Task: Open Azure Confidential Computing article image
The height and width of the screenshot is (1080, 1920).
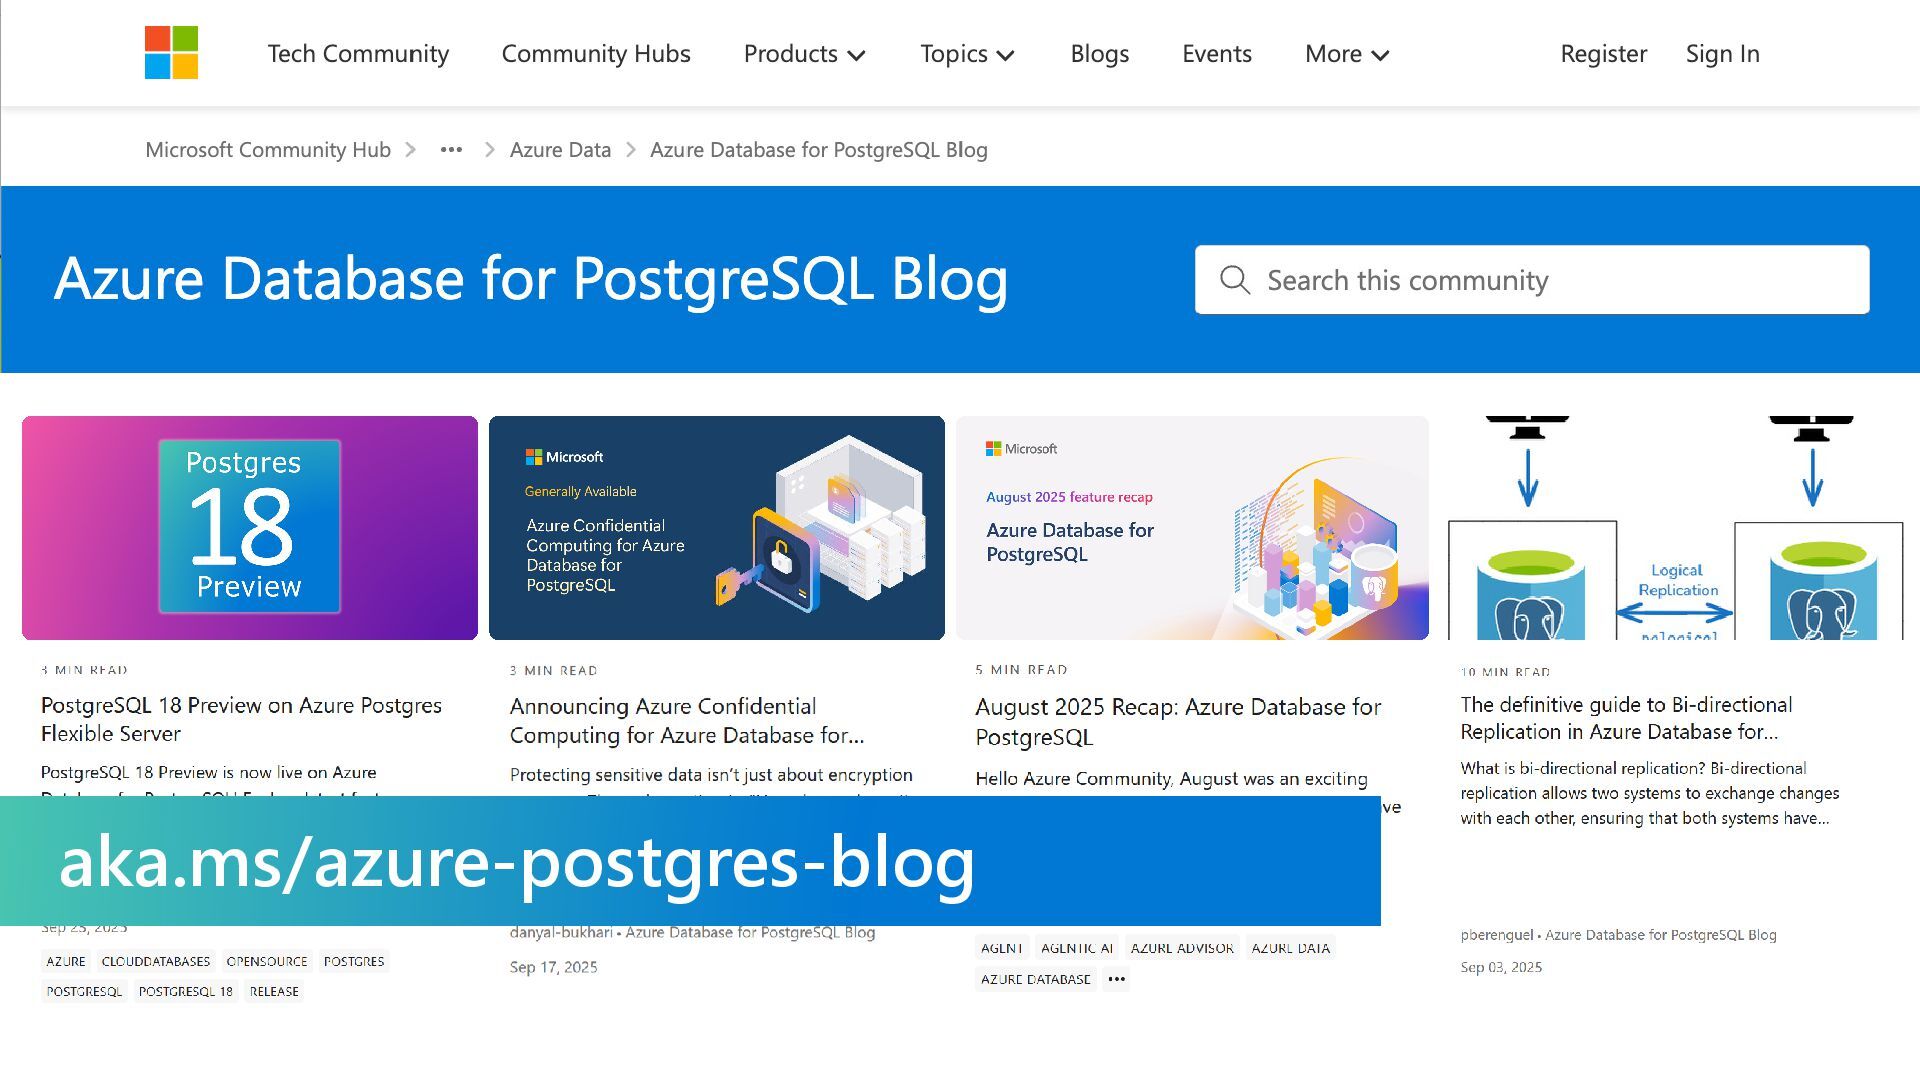Action: [x=716, y=527]
